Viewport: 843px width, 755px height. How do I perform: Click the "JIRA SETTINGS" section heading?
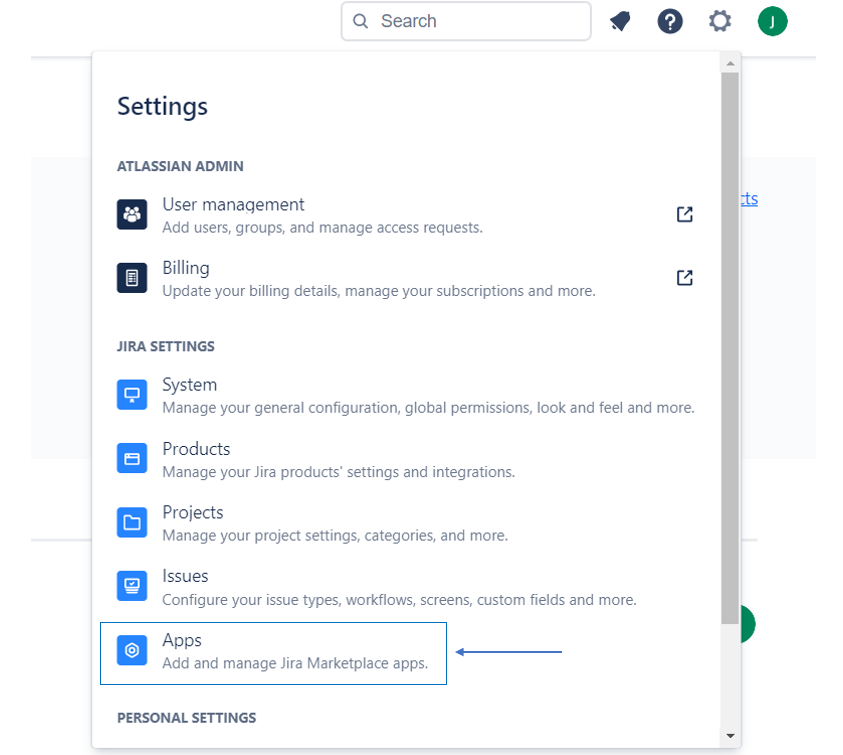point(166,346)
